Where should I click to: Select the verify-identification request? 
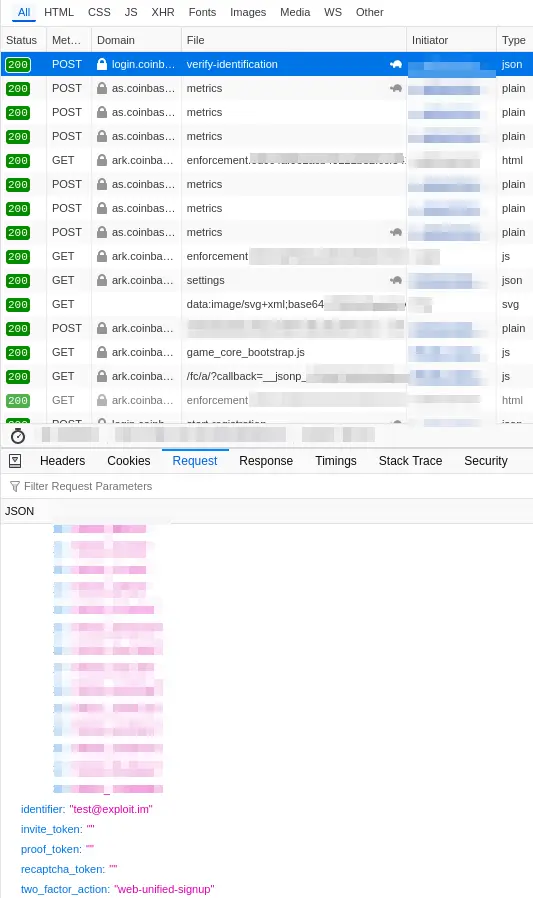[x=267, y=64]
